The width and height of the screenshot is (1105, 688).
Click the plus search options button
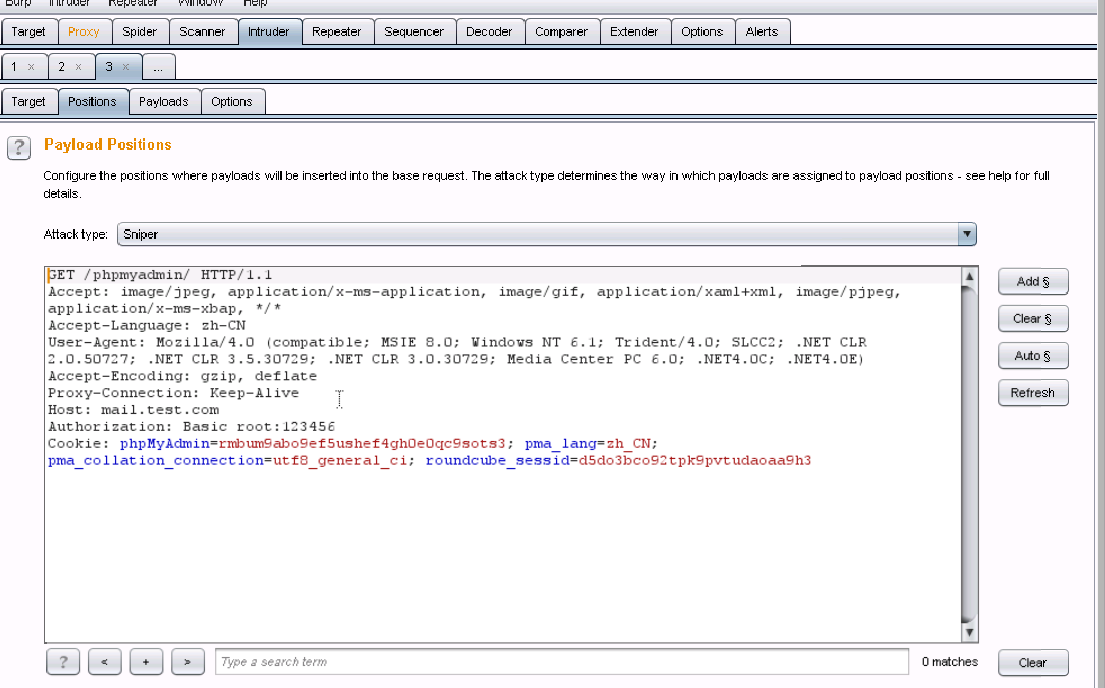tap(146, 662)
